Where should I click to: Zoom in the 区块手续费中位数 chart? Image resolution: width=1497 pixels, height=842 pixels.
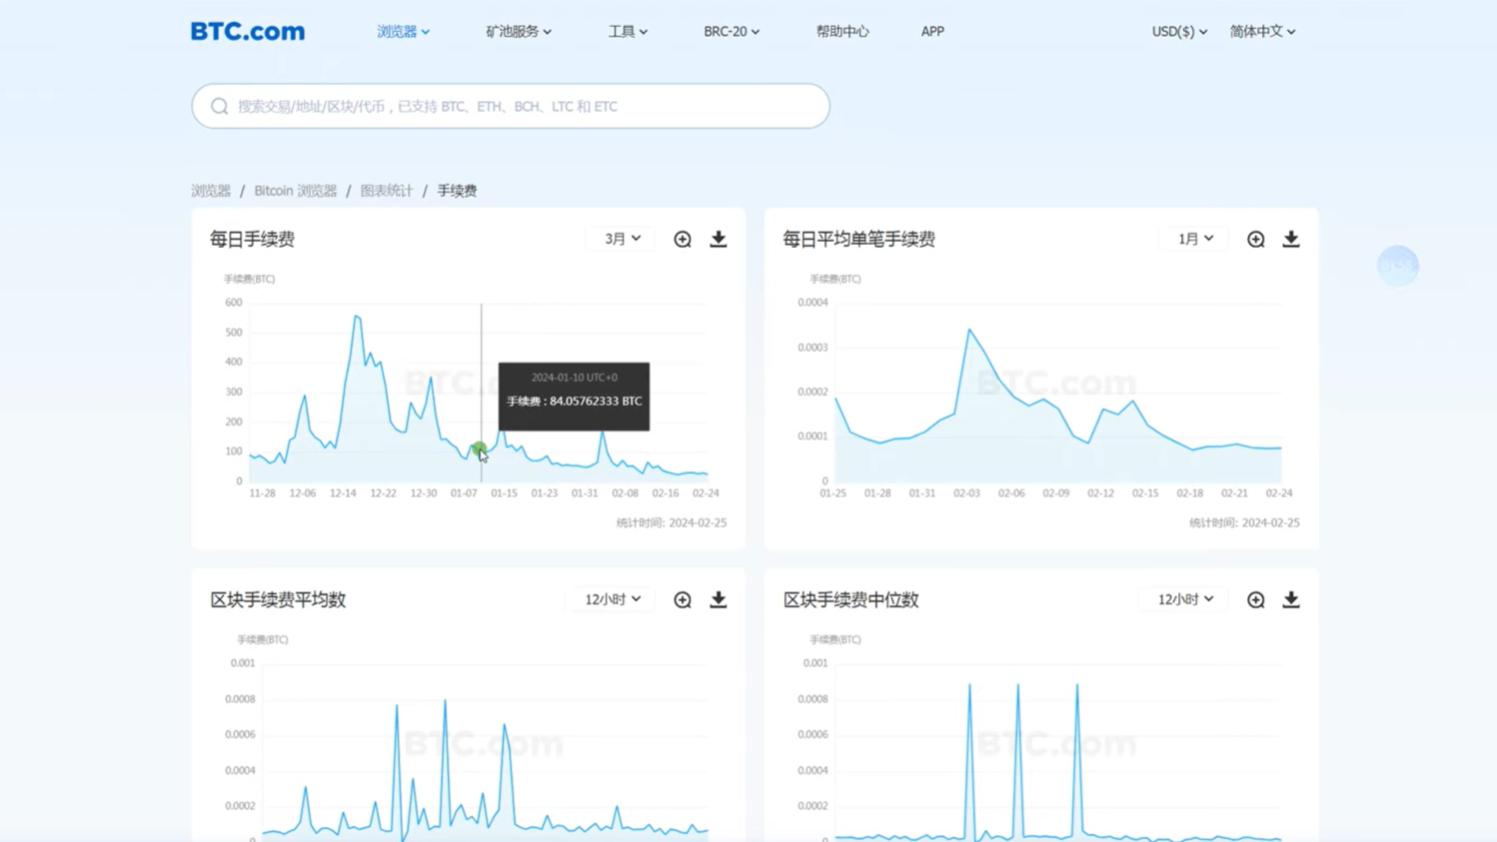(1255, 600)
